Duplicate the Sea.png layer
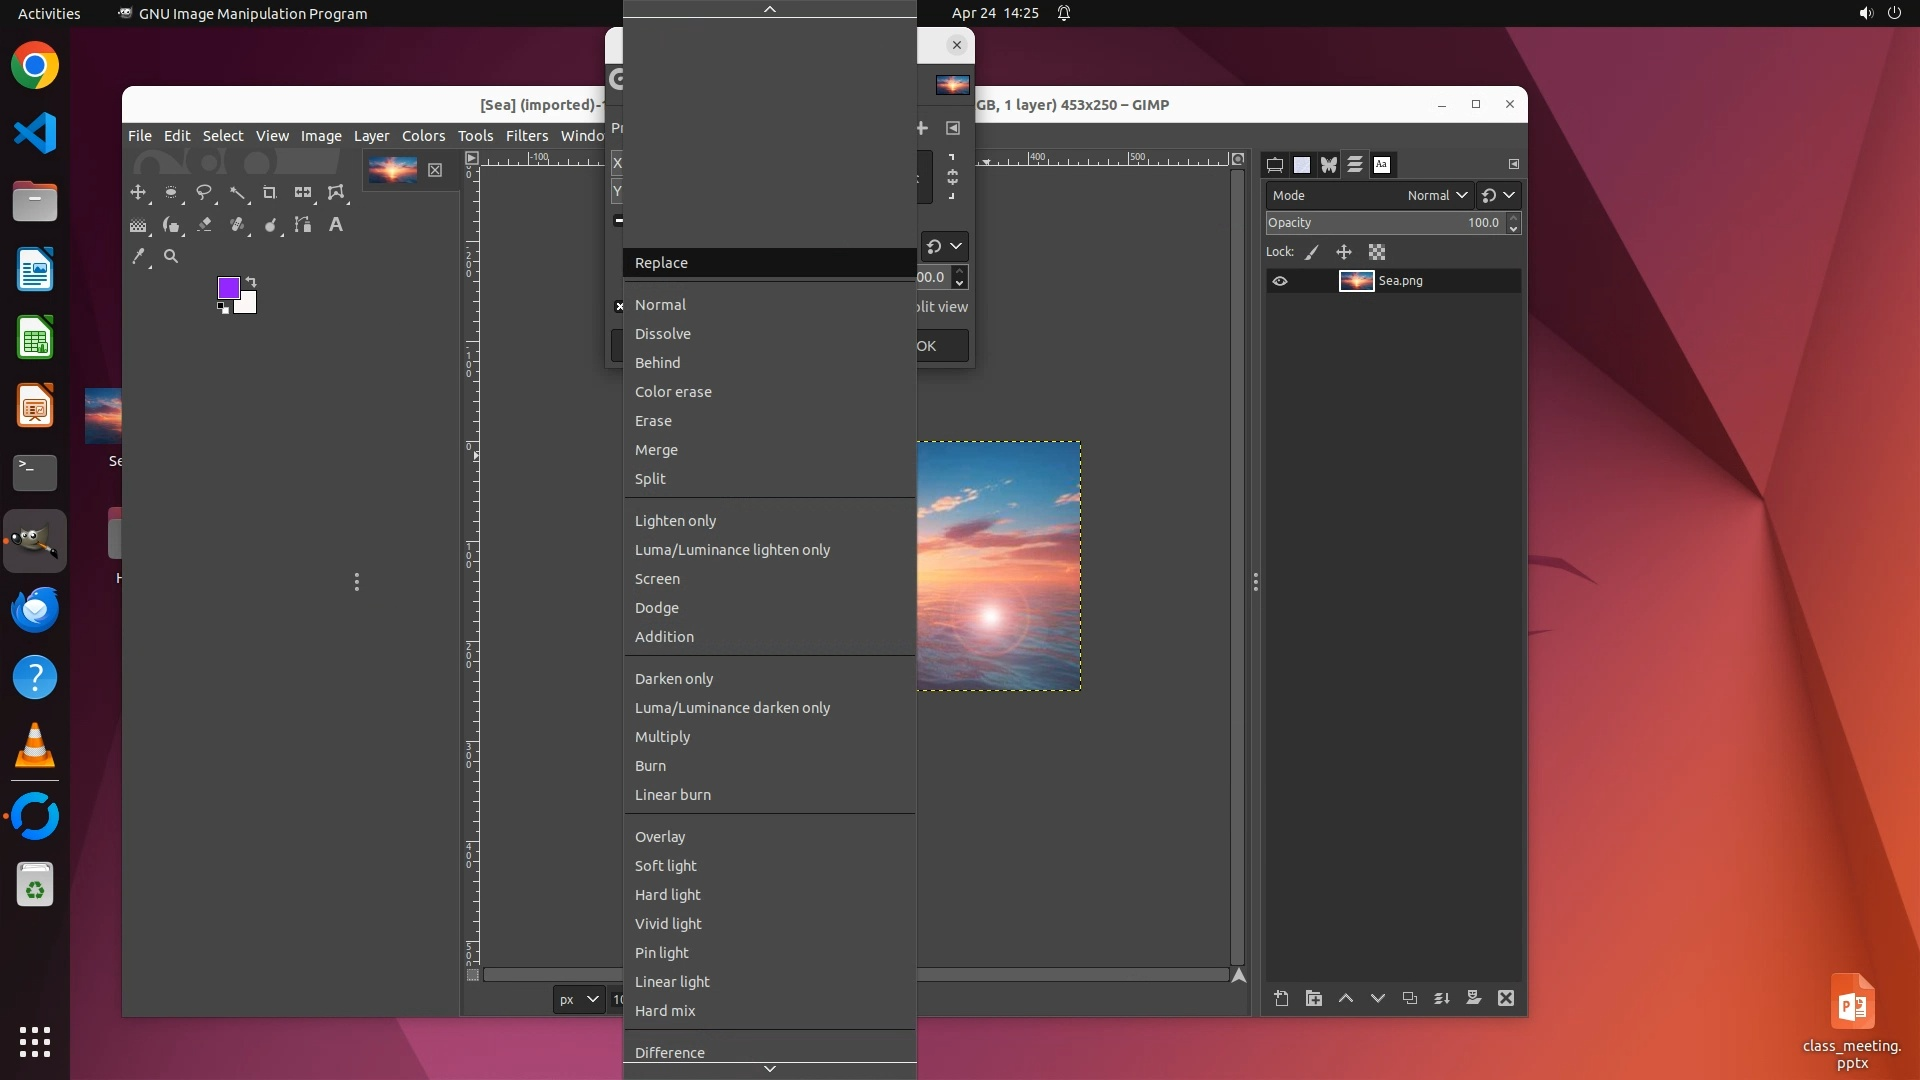This screenshot has height=1080, width=1920. point(1410,998)
